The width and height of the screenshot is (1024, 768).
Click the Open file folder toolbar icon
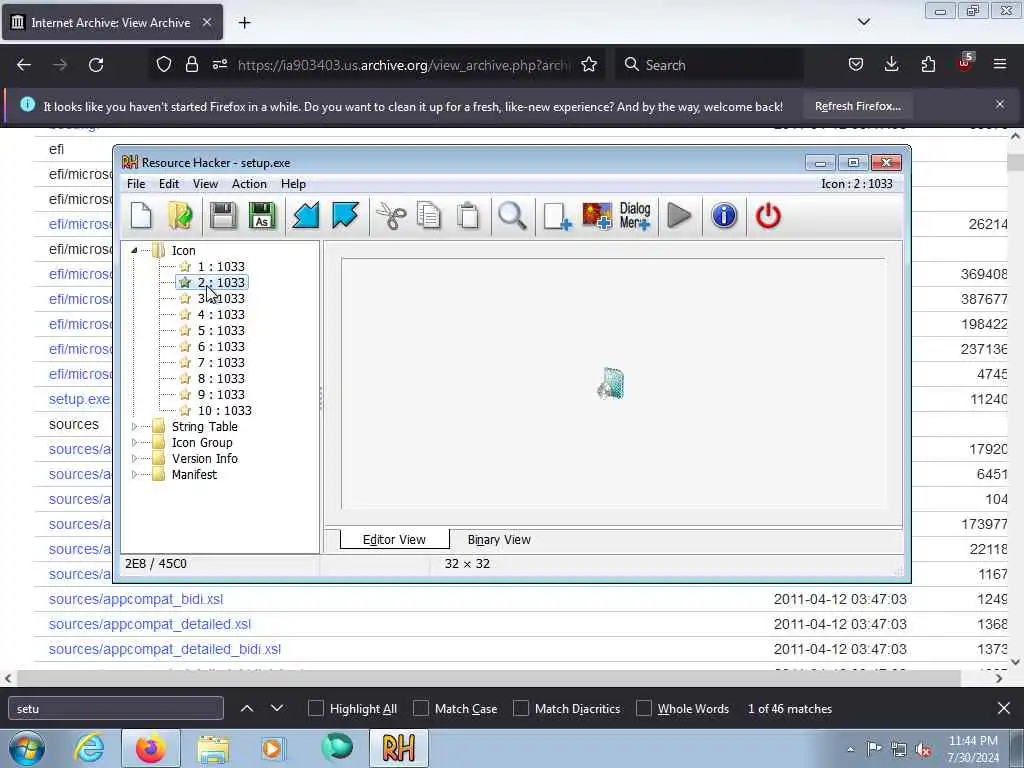coord(180,216)
